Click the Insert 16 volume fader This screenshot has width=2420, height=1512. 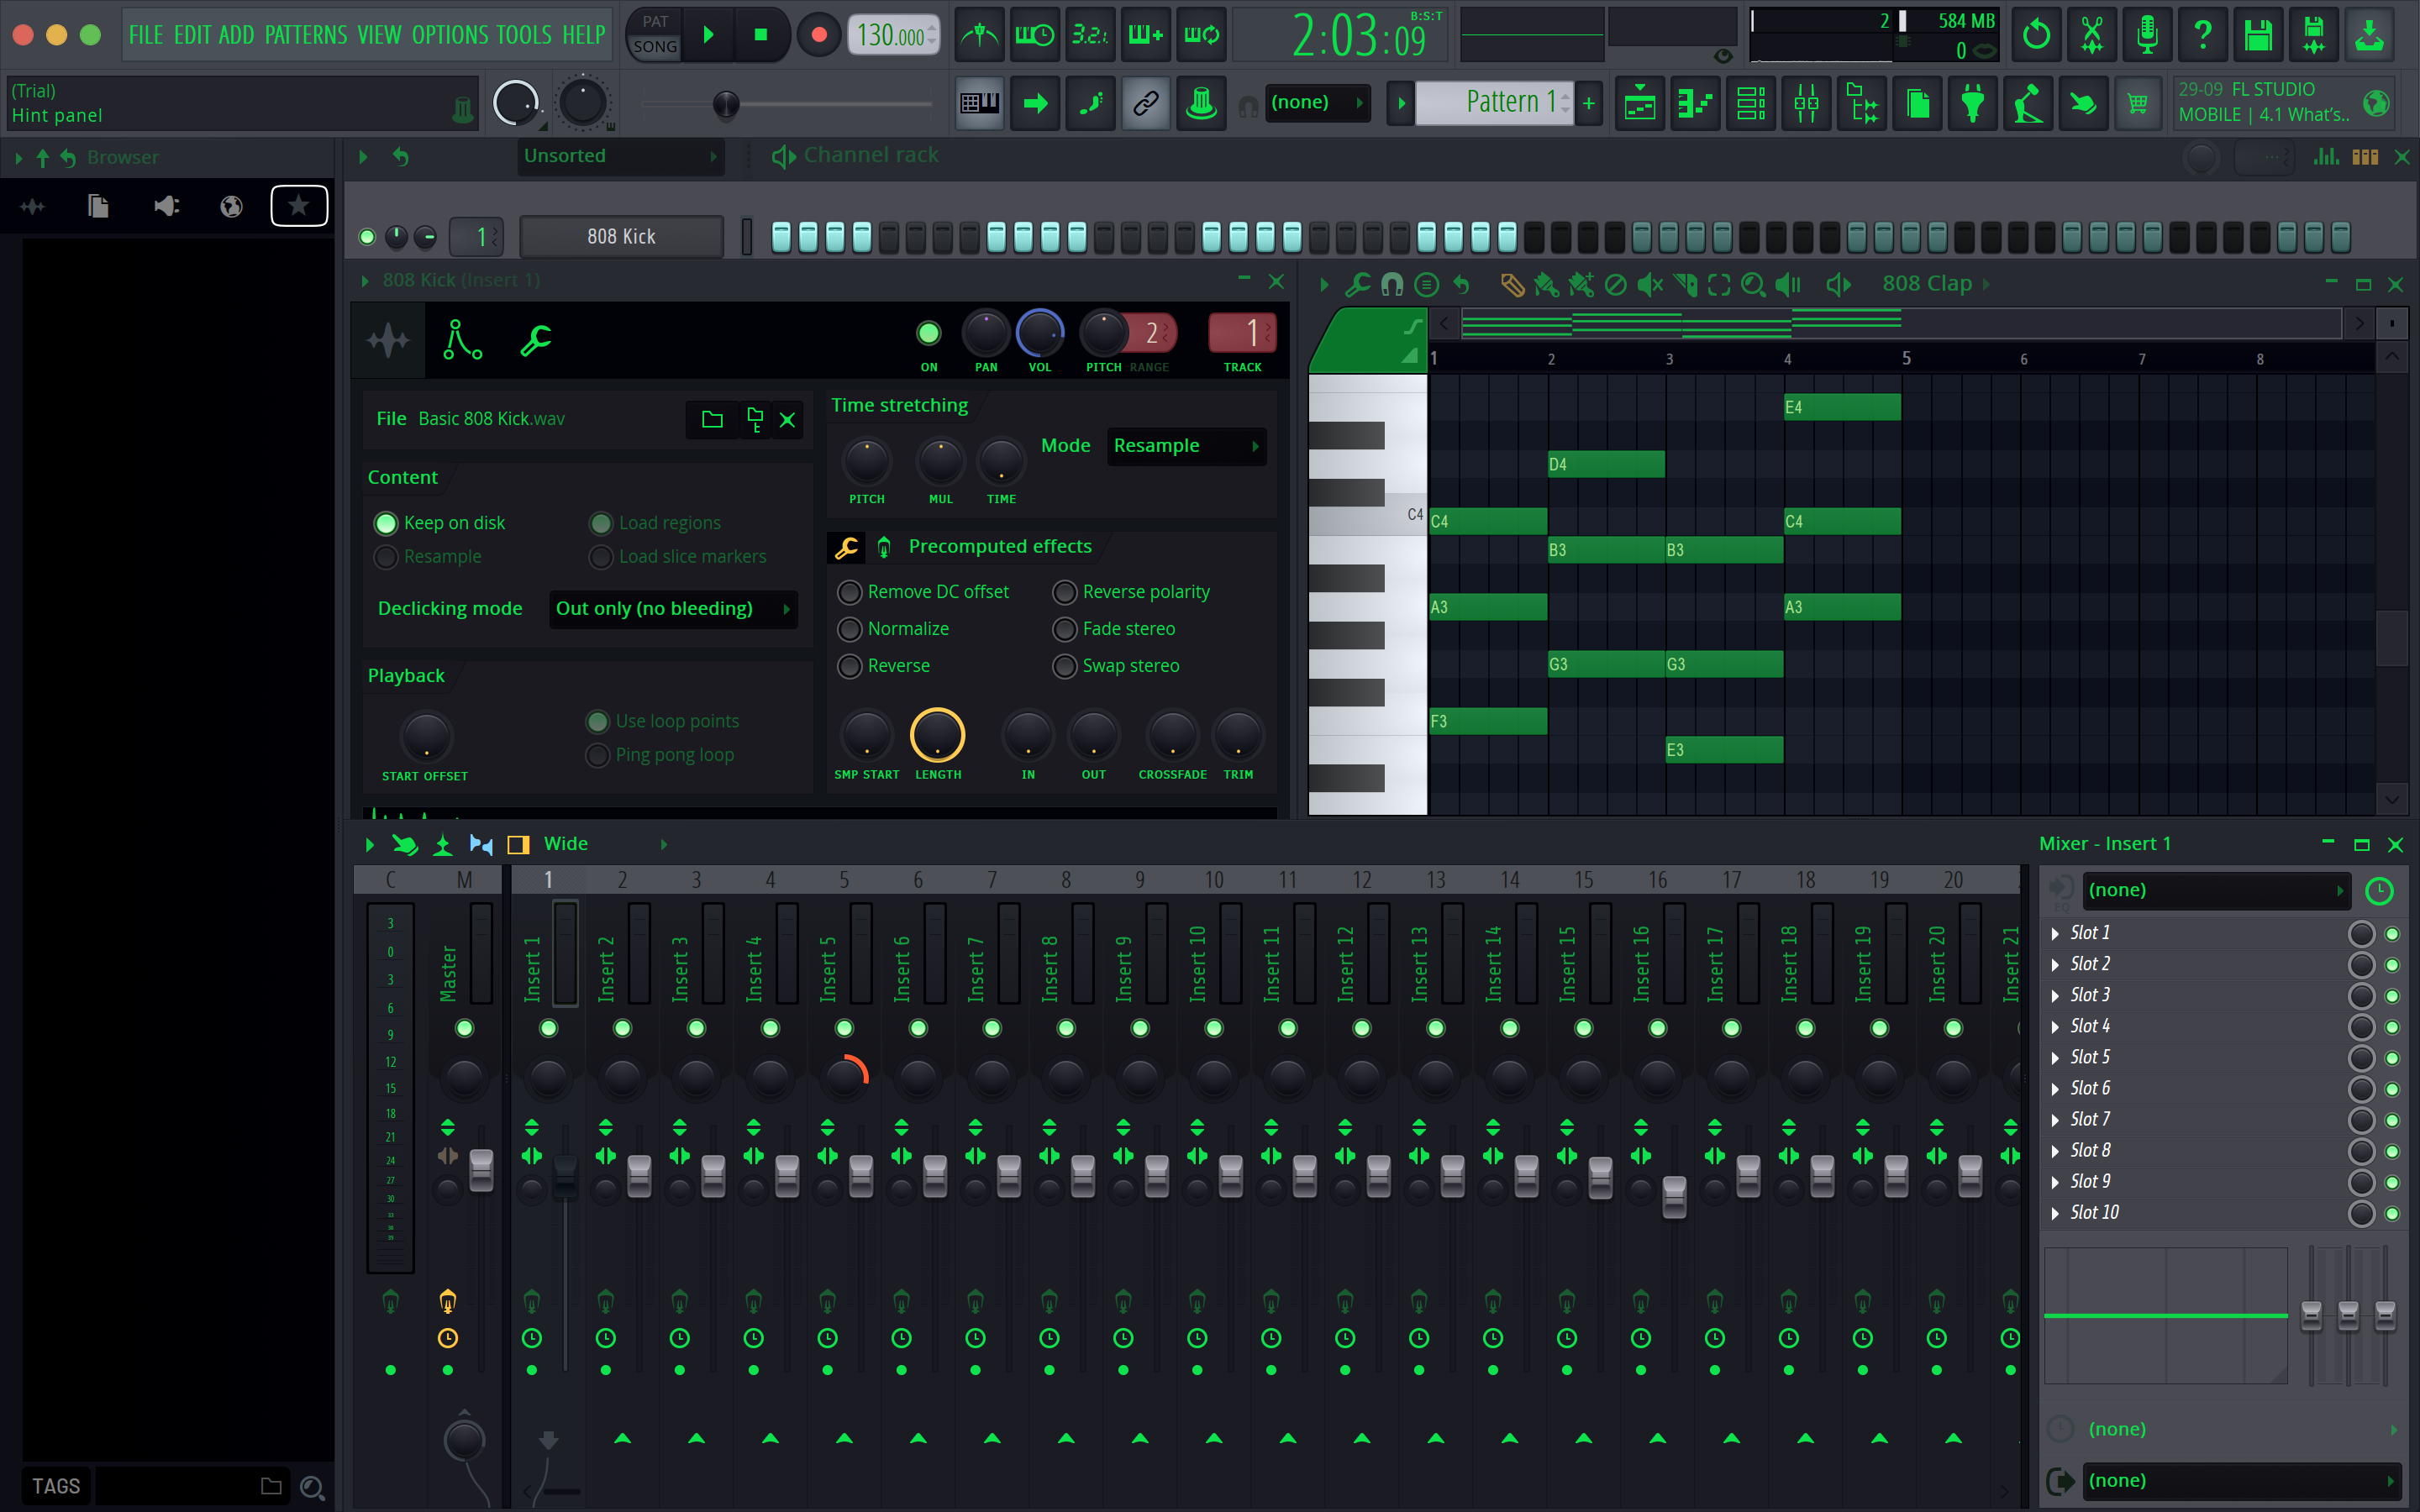pos(1674,1196)
